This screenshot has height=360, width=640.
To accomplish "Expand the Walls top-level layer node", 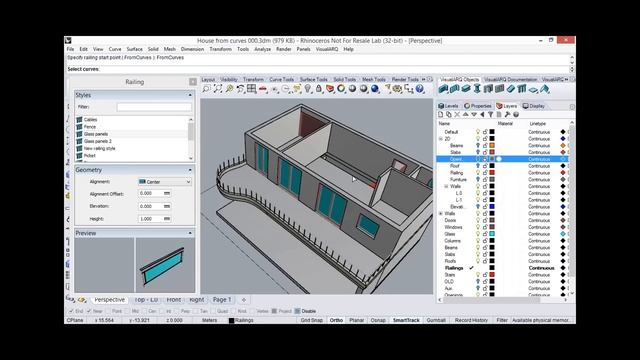I will 441,213.
